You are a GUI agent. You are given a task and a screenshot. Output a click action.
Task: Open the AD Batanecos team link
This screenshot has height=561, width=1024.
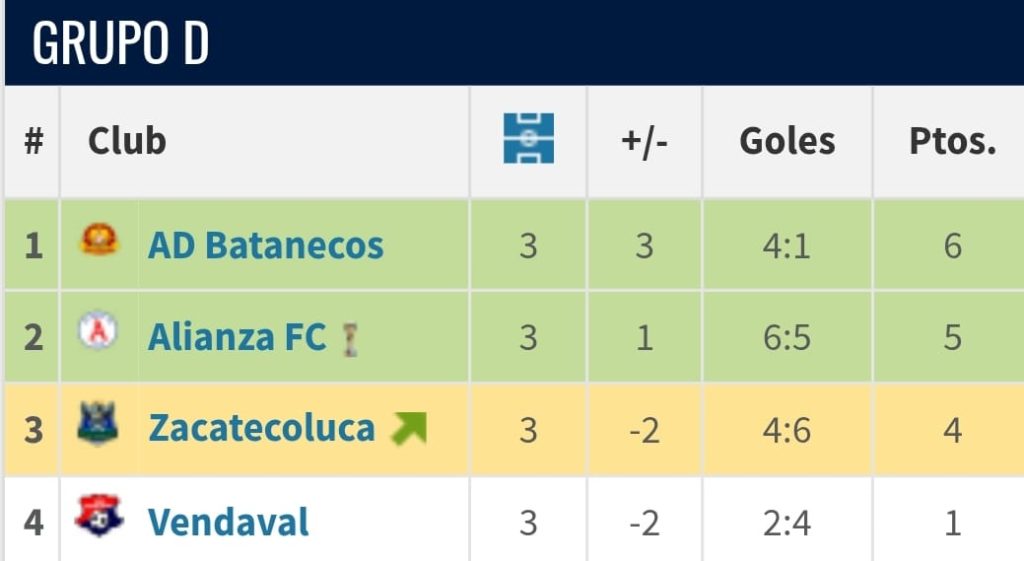[x=265, y=245]
